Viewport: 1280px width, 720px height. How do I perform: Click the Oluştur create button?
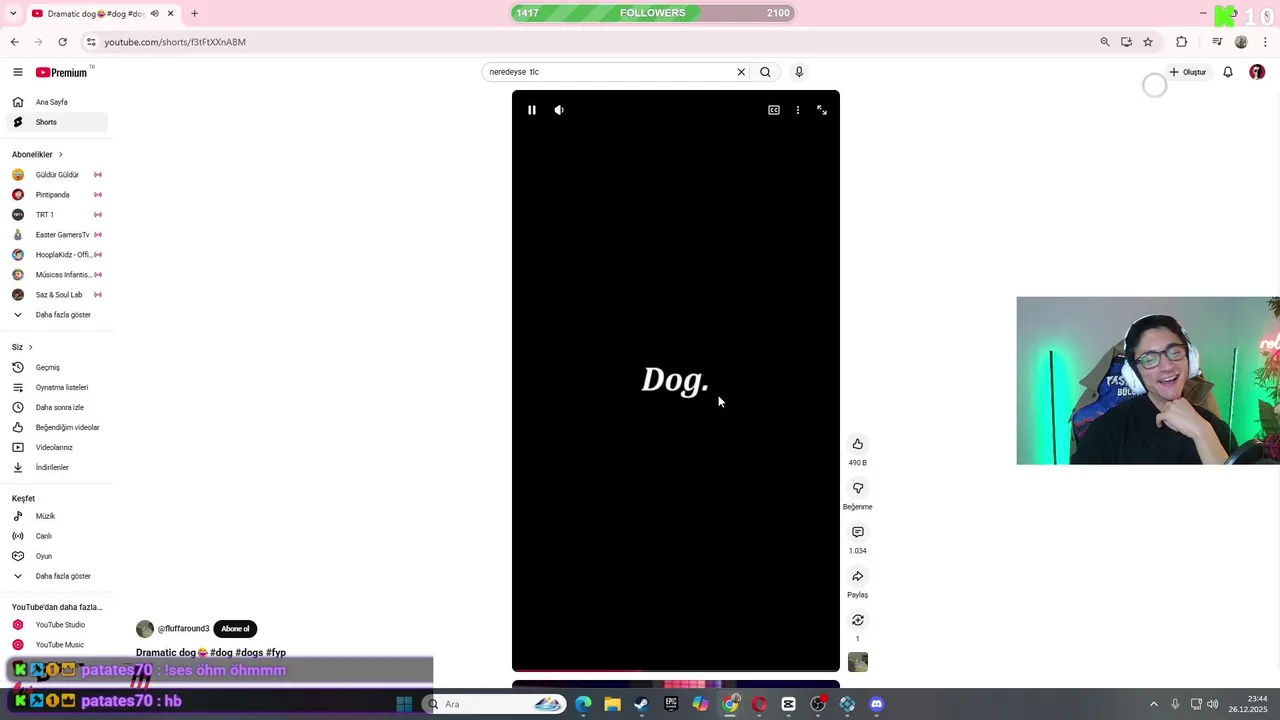pos(1188,72)
